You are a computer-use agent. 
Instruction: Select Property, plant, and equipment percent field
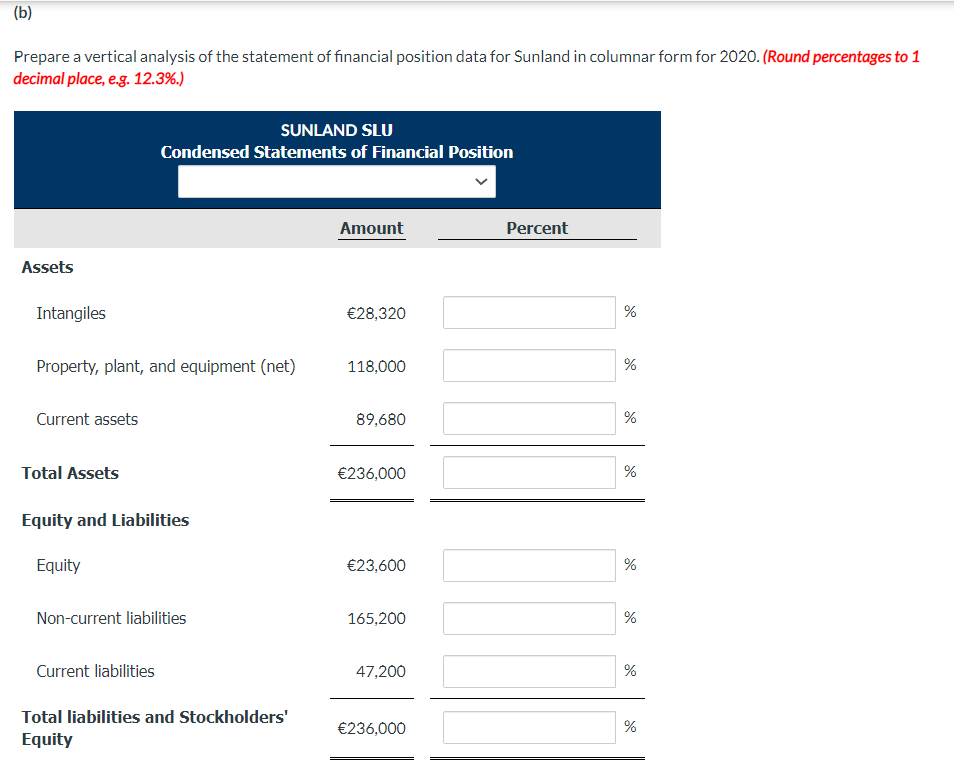(x=529, y=366)
